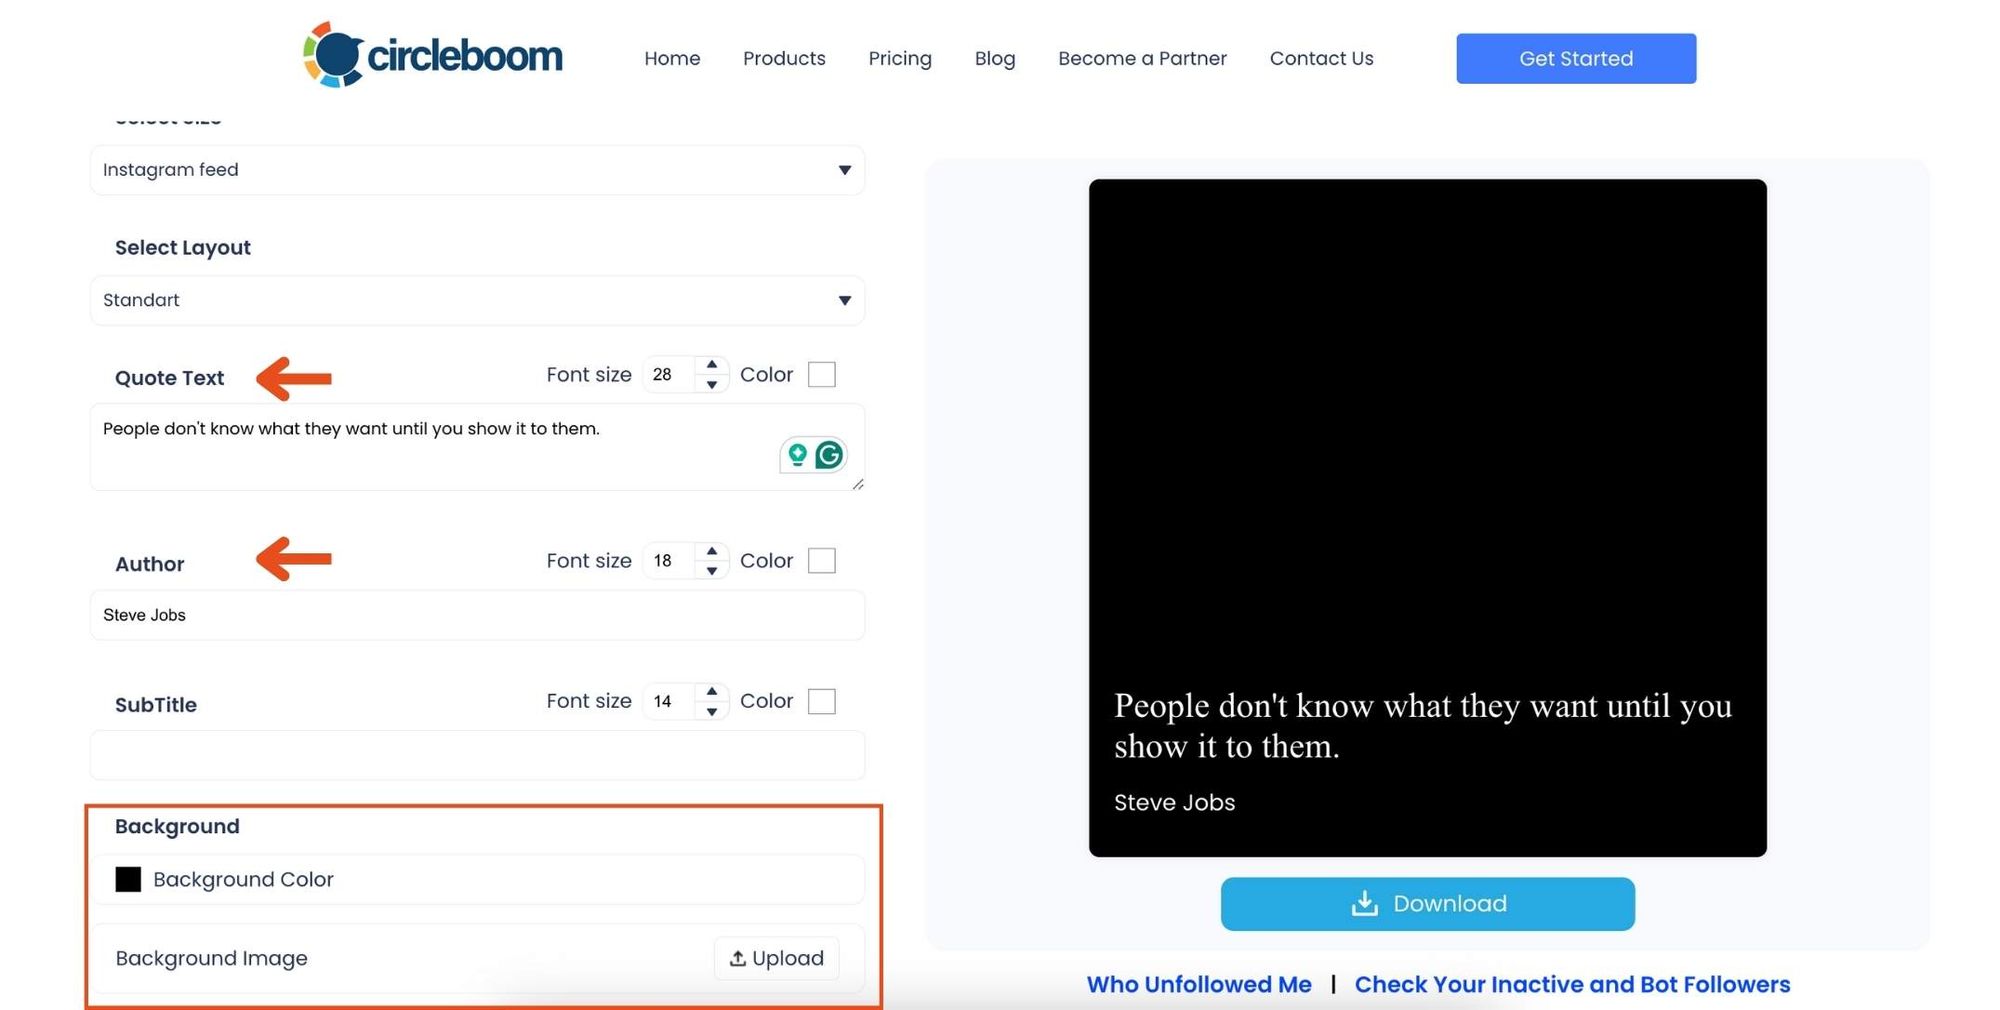Screen dimensions: 2000x1010
Task: Click the Quote Text heading
Action: click(169, 377)
